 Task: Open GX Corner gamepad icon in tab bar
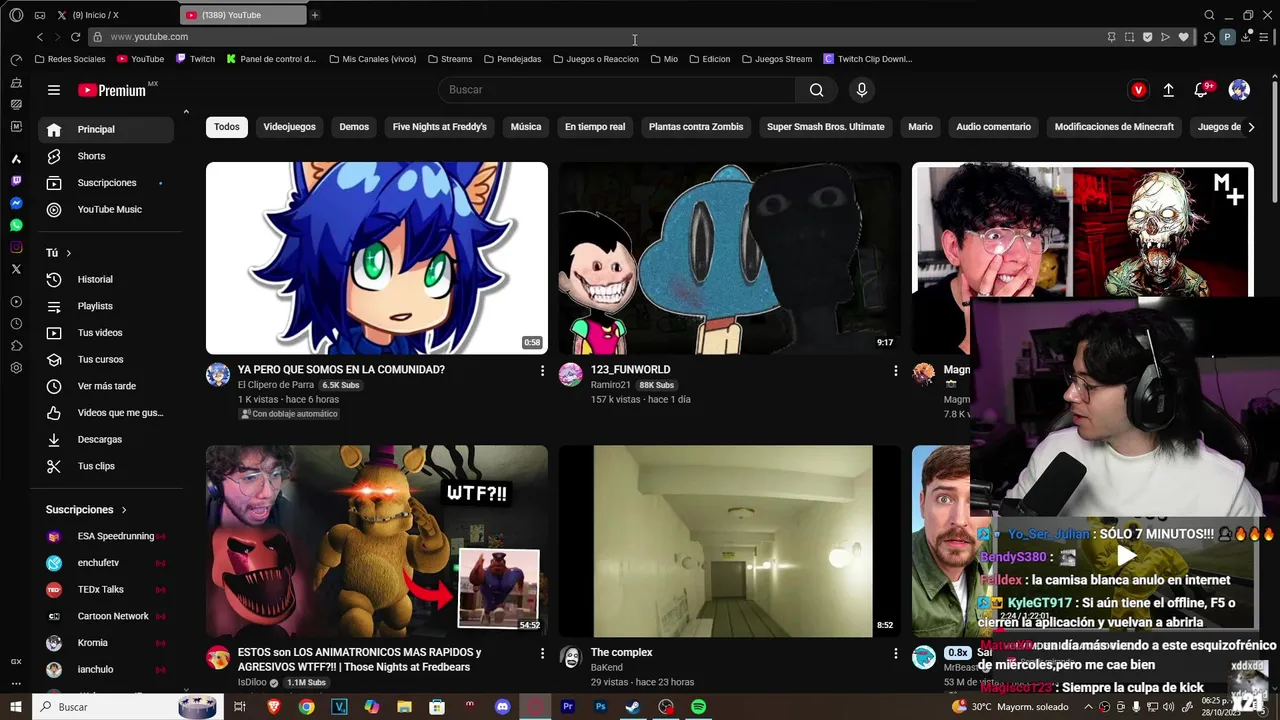pyautogui.click(x=40, y=15)
